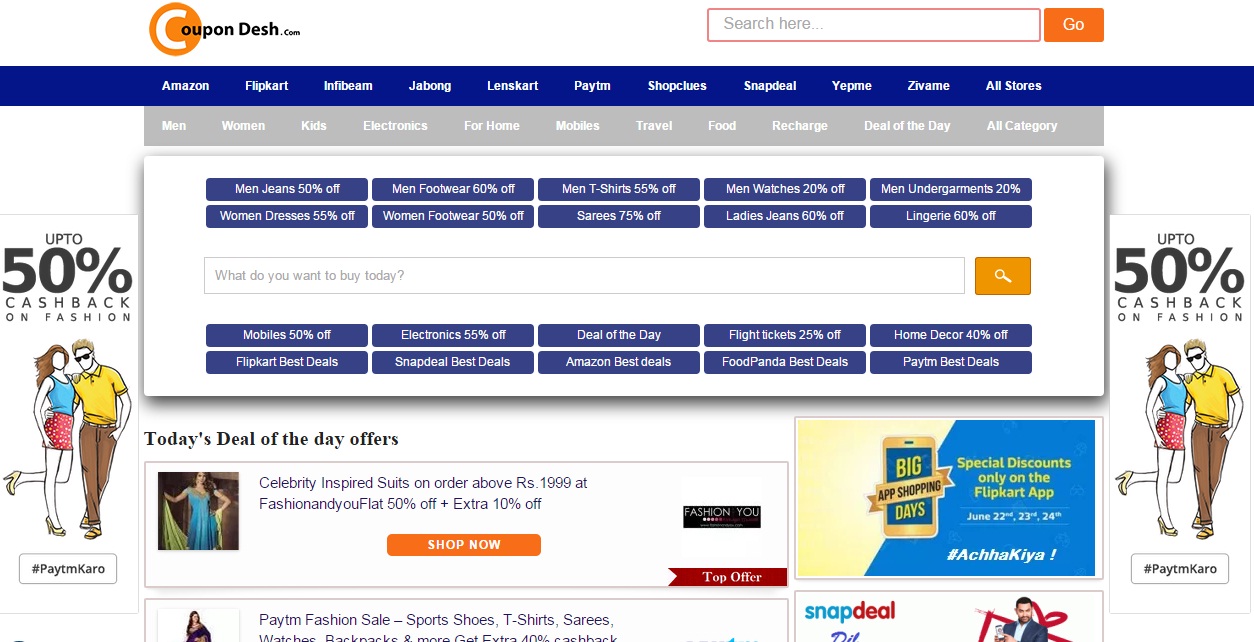
Task: Open the Electronics category
Action: (395, 126)
